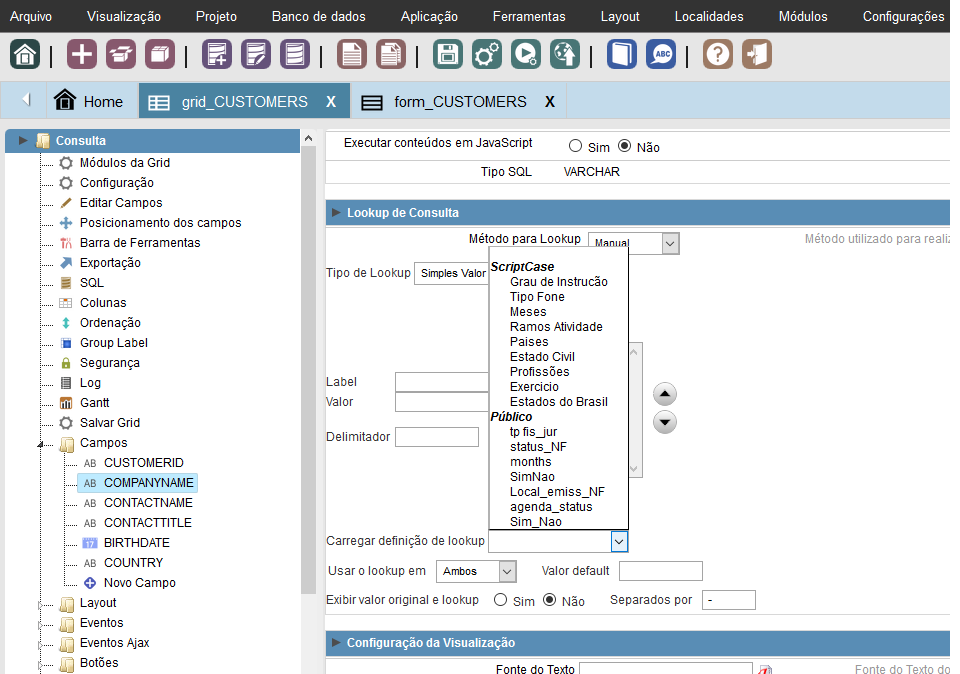960x674 pixels.
Task: Click the Exit door icon
Action: (757, 54)
